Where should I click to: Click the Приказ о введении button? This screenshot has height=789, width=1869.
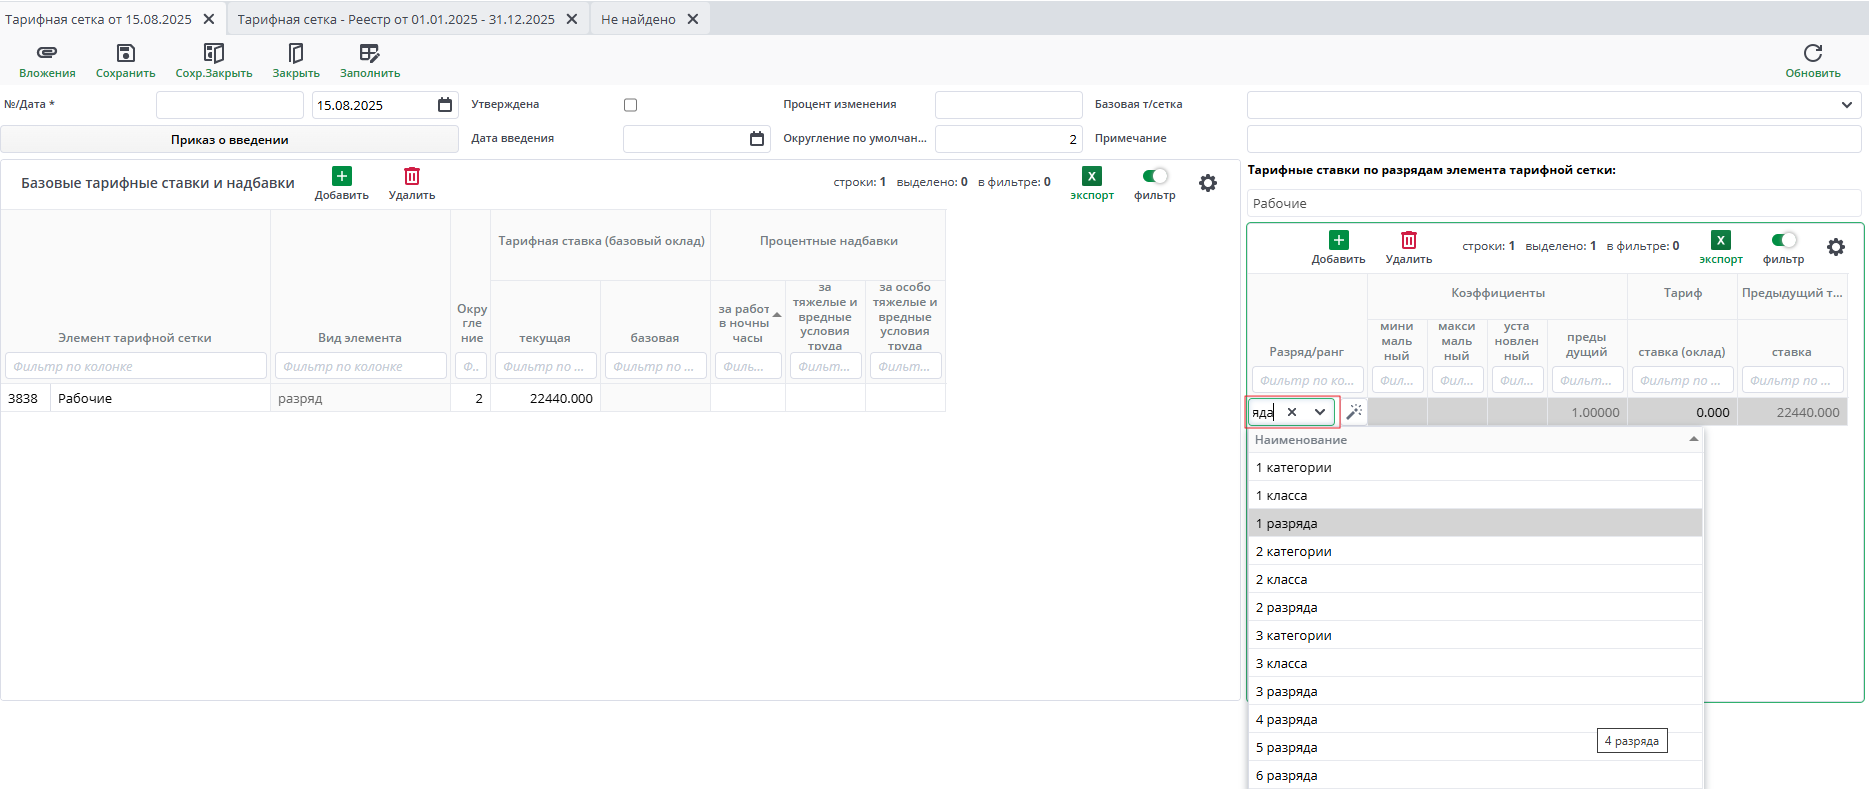229,139
